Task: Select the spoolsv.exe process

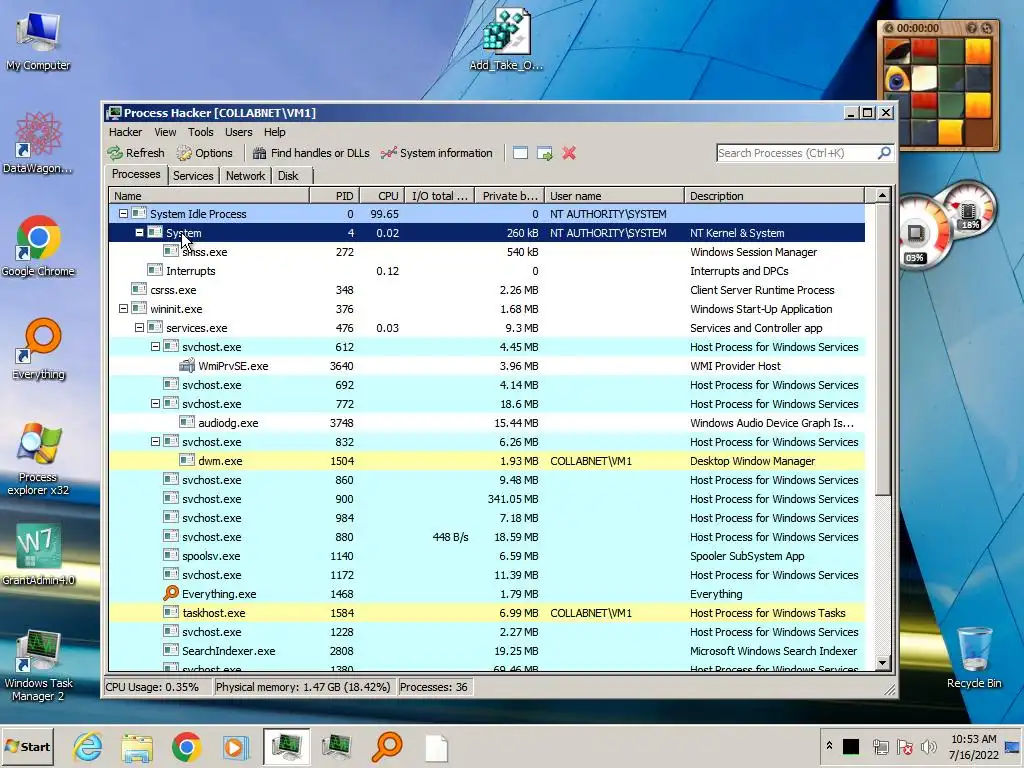Action: pyautogui.click(x=487, y=556)
